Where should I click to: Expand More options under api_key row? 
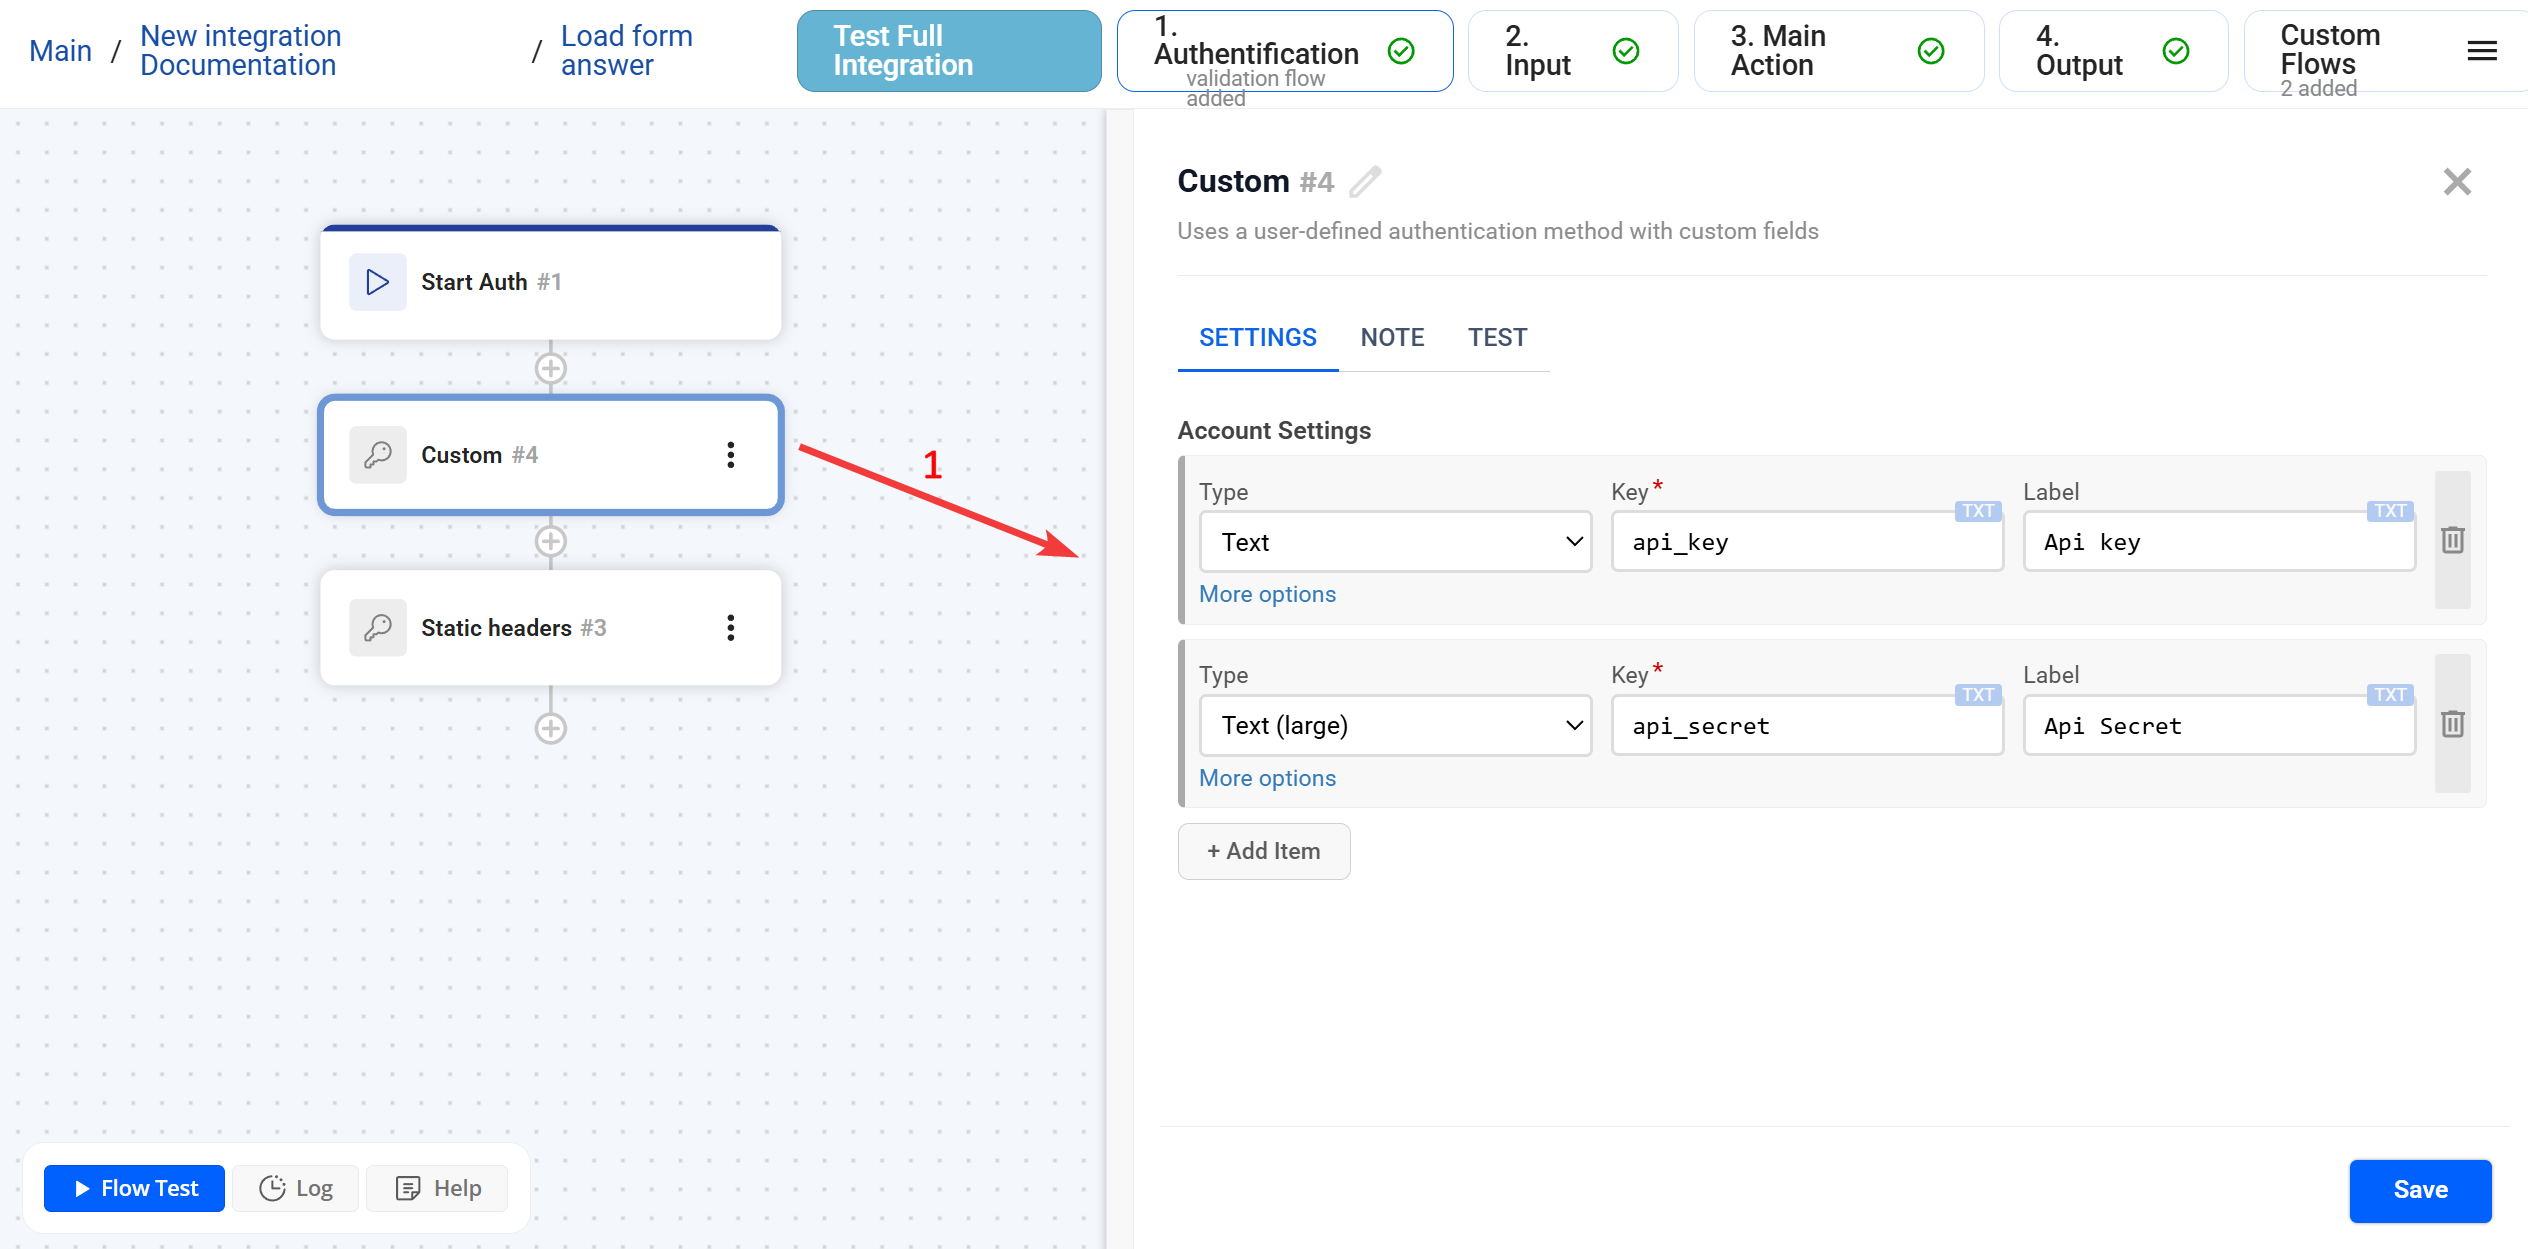point(1267,594)
